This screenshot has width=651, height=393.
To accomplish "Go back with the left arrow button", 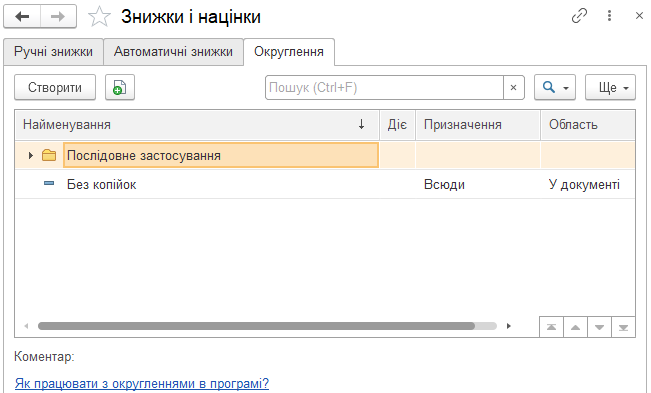I will coord(22,17).
